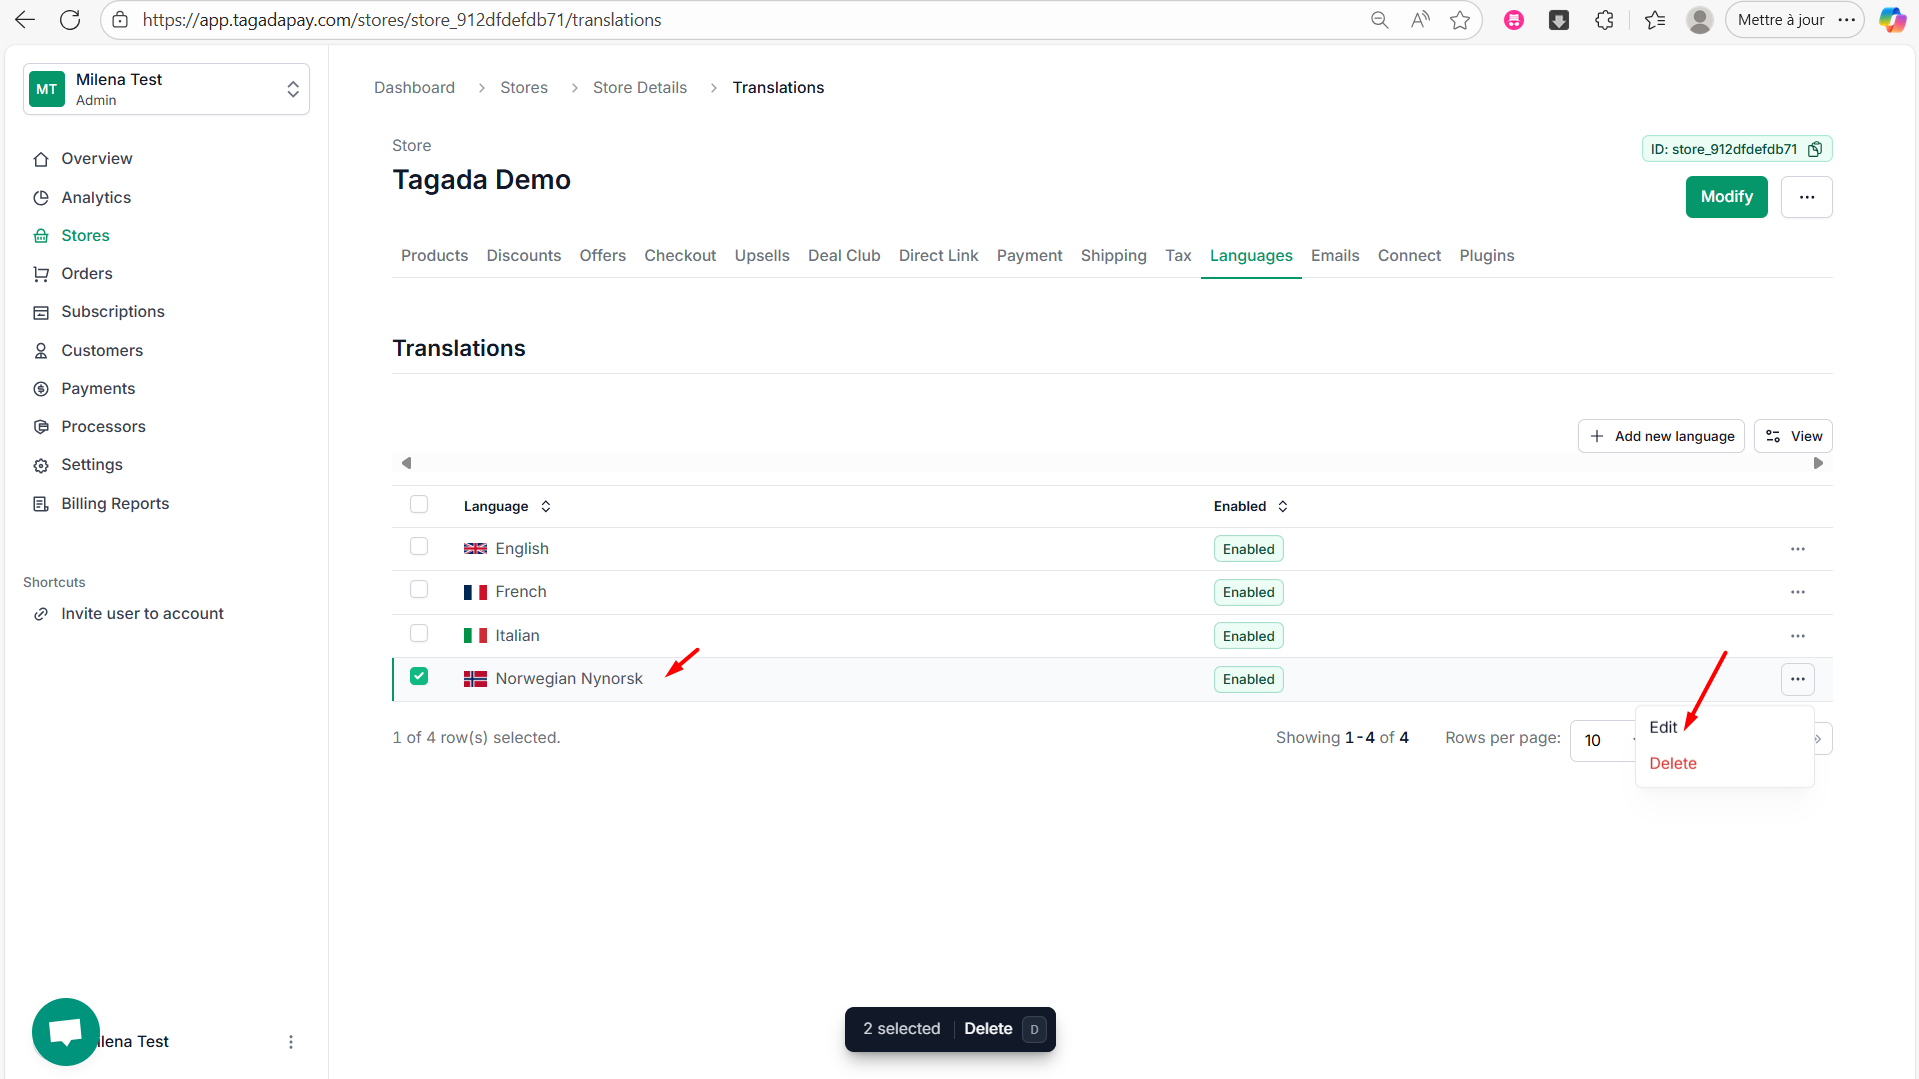This screenshot has width=1919, height=1079.
Task: Open Overview in the sidebar
Action: pyautogui.click(x=97, y=159)
